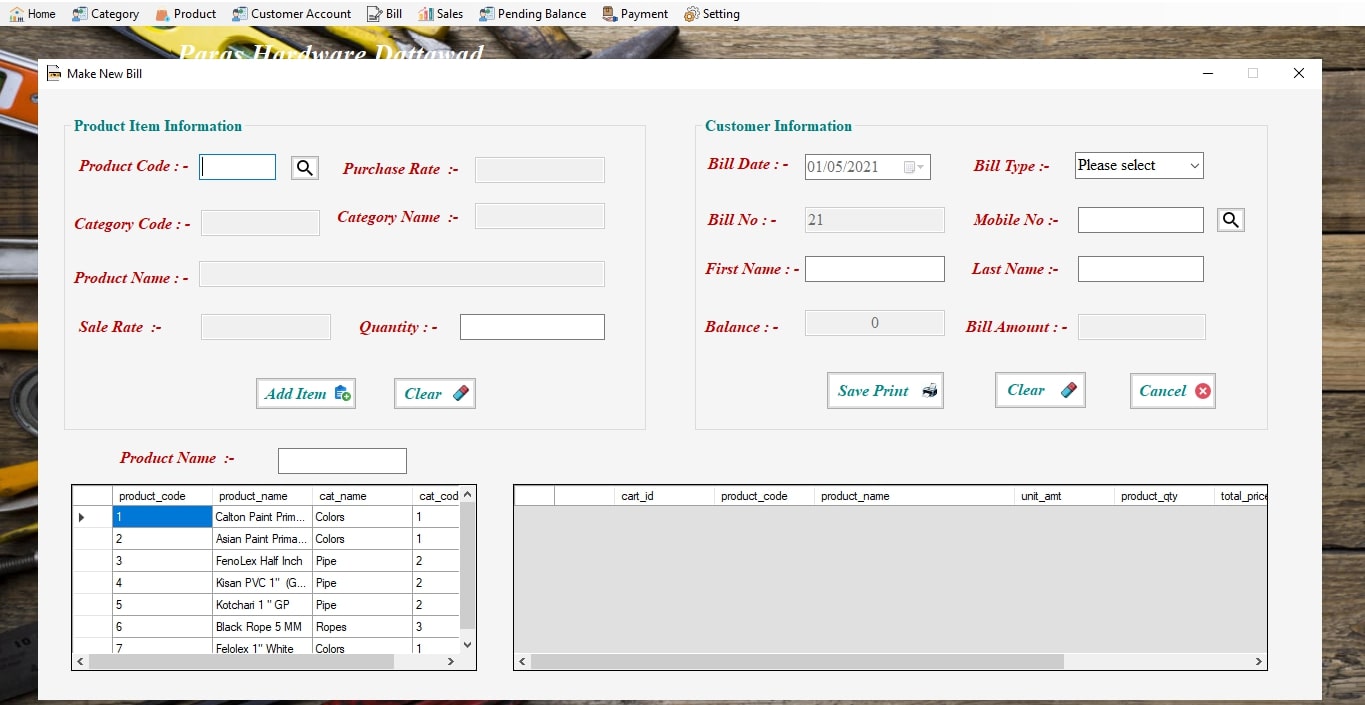The height and width of the screenshot is (705, 1365).
Task: Click the Customer Account menu icon
Action: click(x=240, y=14)
